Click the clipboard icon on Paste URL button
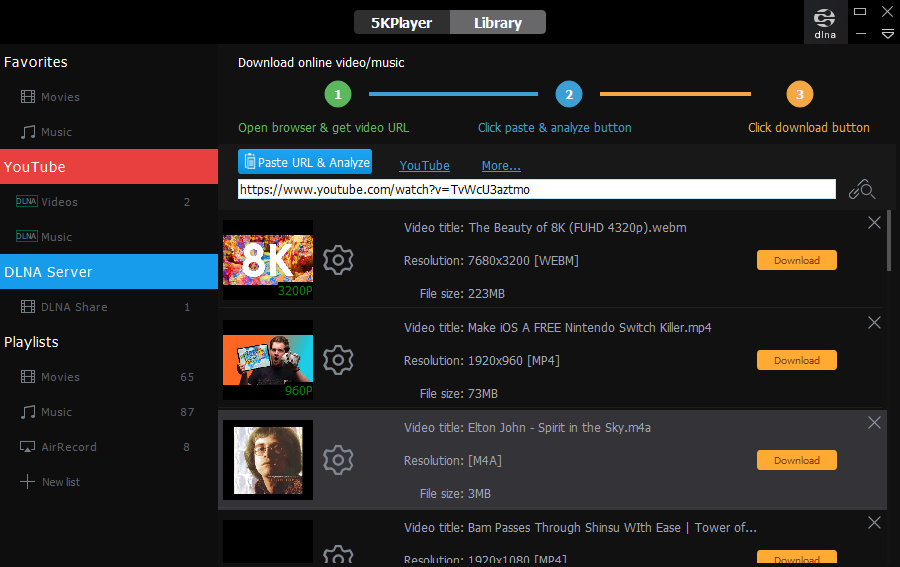 coord(250,162)
